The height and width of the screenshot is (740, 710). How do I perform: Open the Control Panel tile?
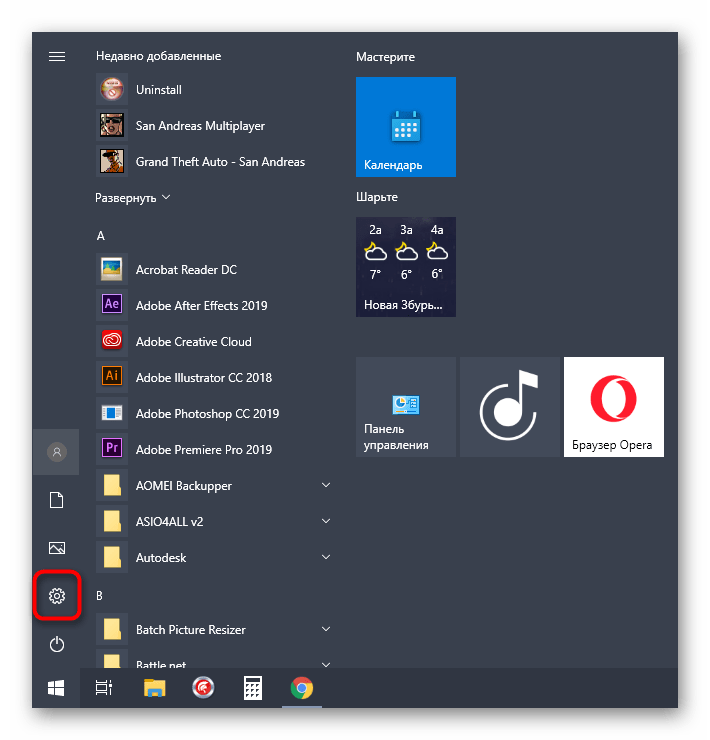coord(406,407)
